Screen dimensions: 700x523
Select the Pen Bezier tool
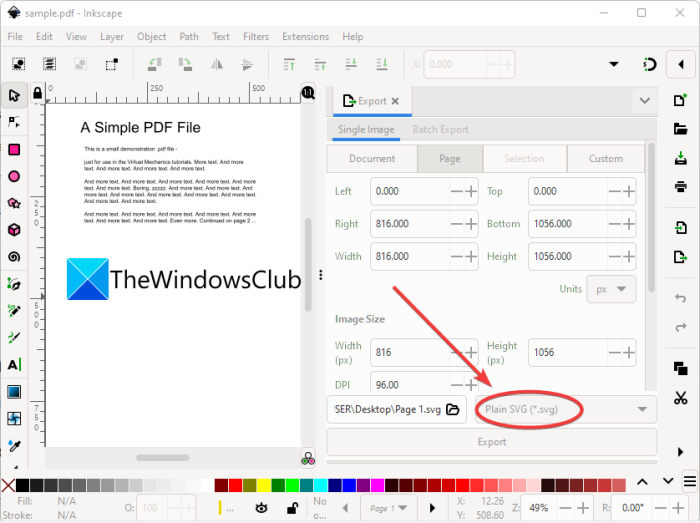coord(14,284)
